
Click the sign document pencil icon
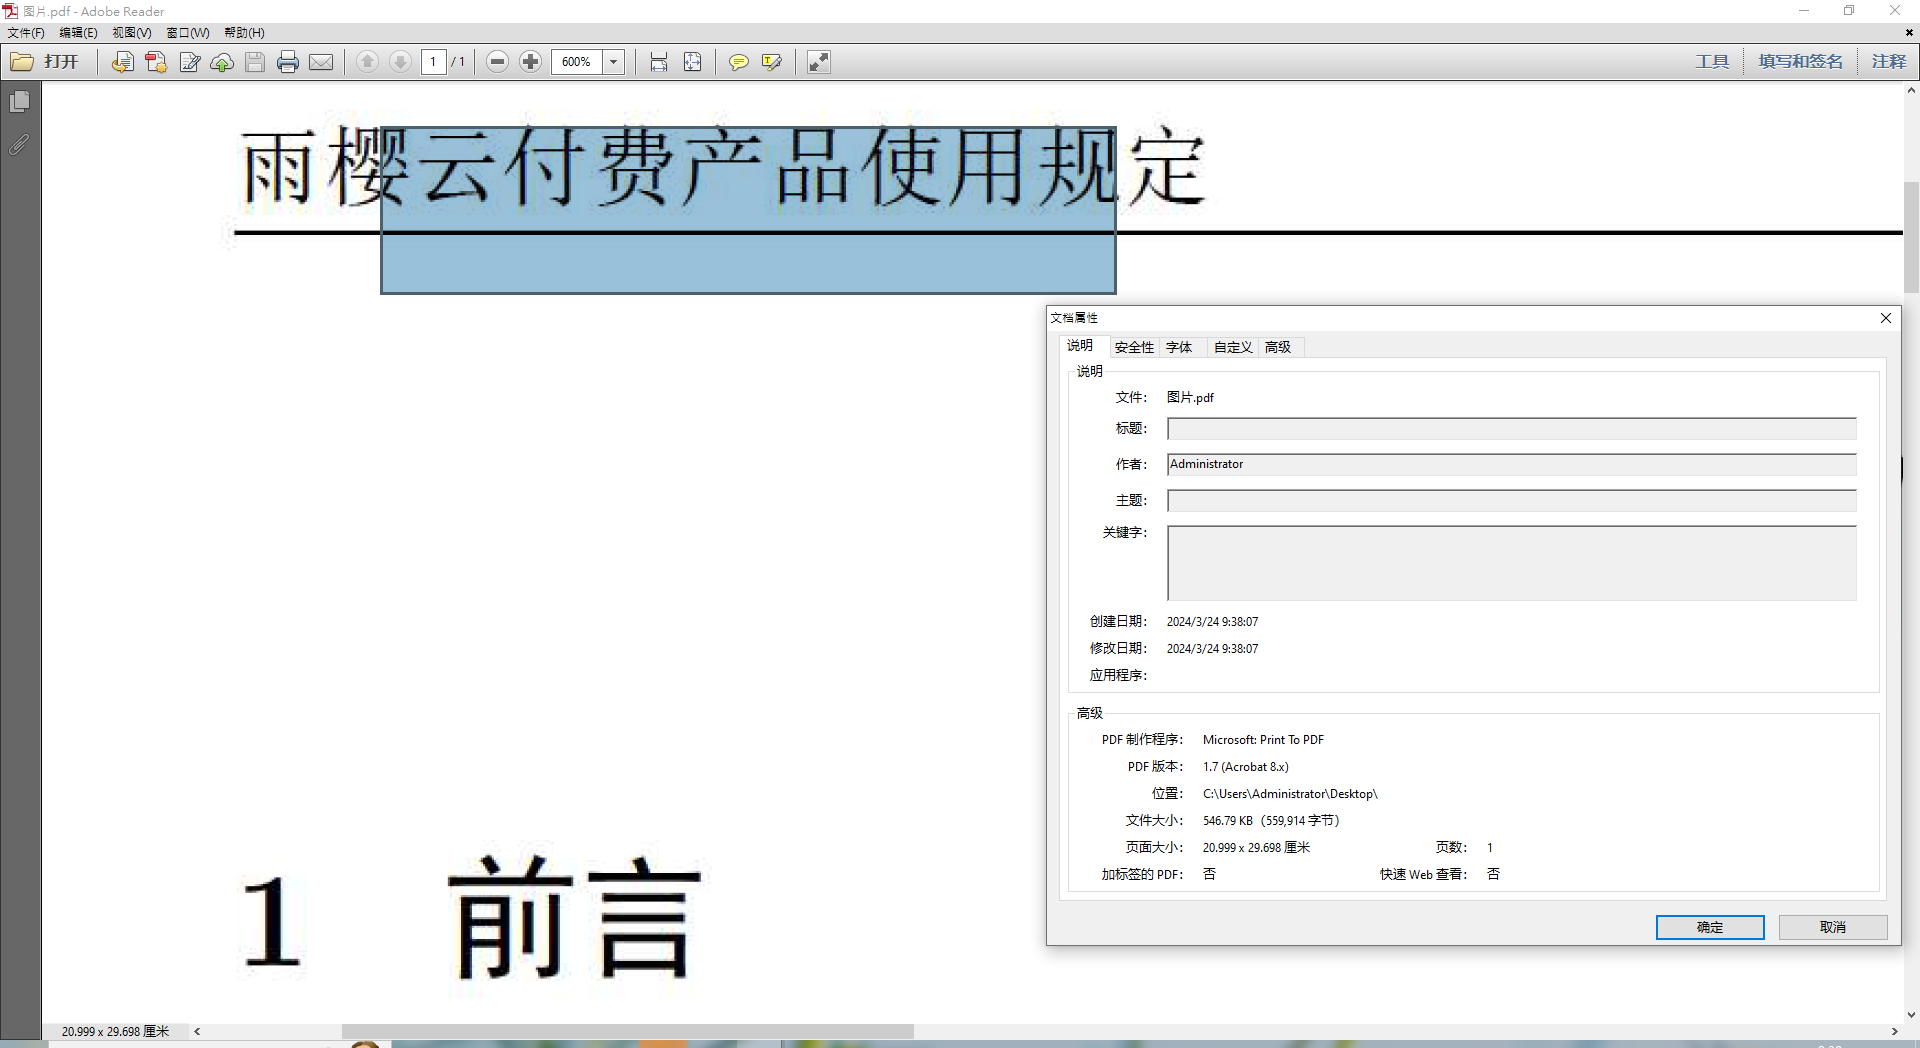coord(189,62)
